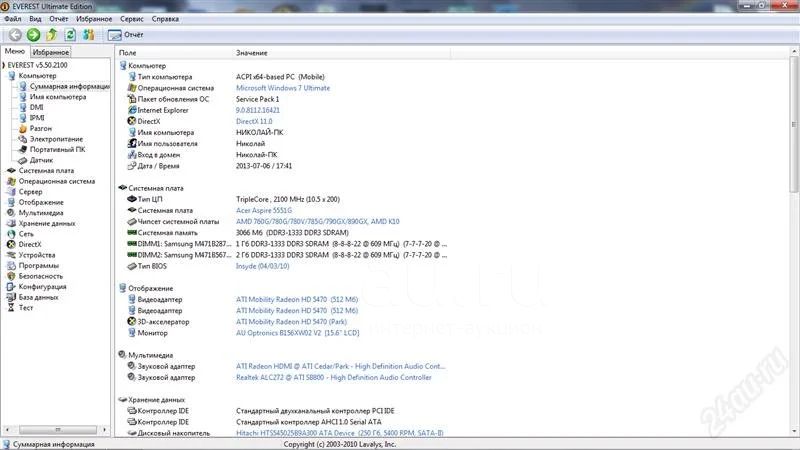Click the База данных icon in tree
Image resolution: width=800 pixels, height=450 pixels.
[x=11, y=297]
